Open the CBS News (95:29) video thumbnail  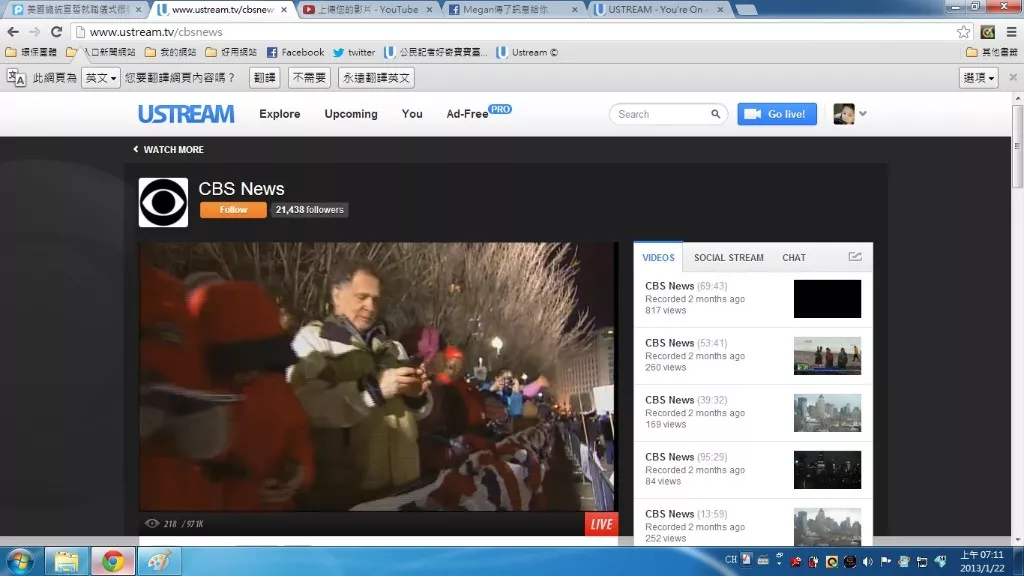coord(827,470)
